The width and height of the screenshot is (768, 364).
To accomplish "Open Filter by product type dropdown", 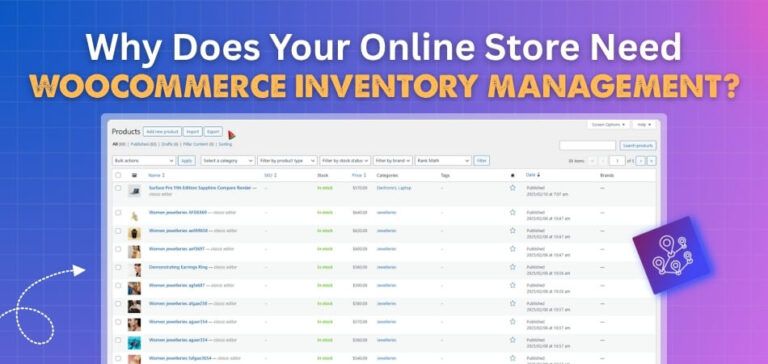I will tap(288, 161).
